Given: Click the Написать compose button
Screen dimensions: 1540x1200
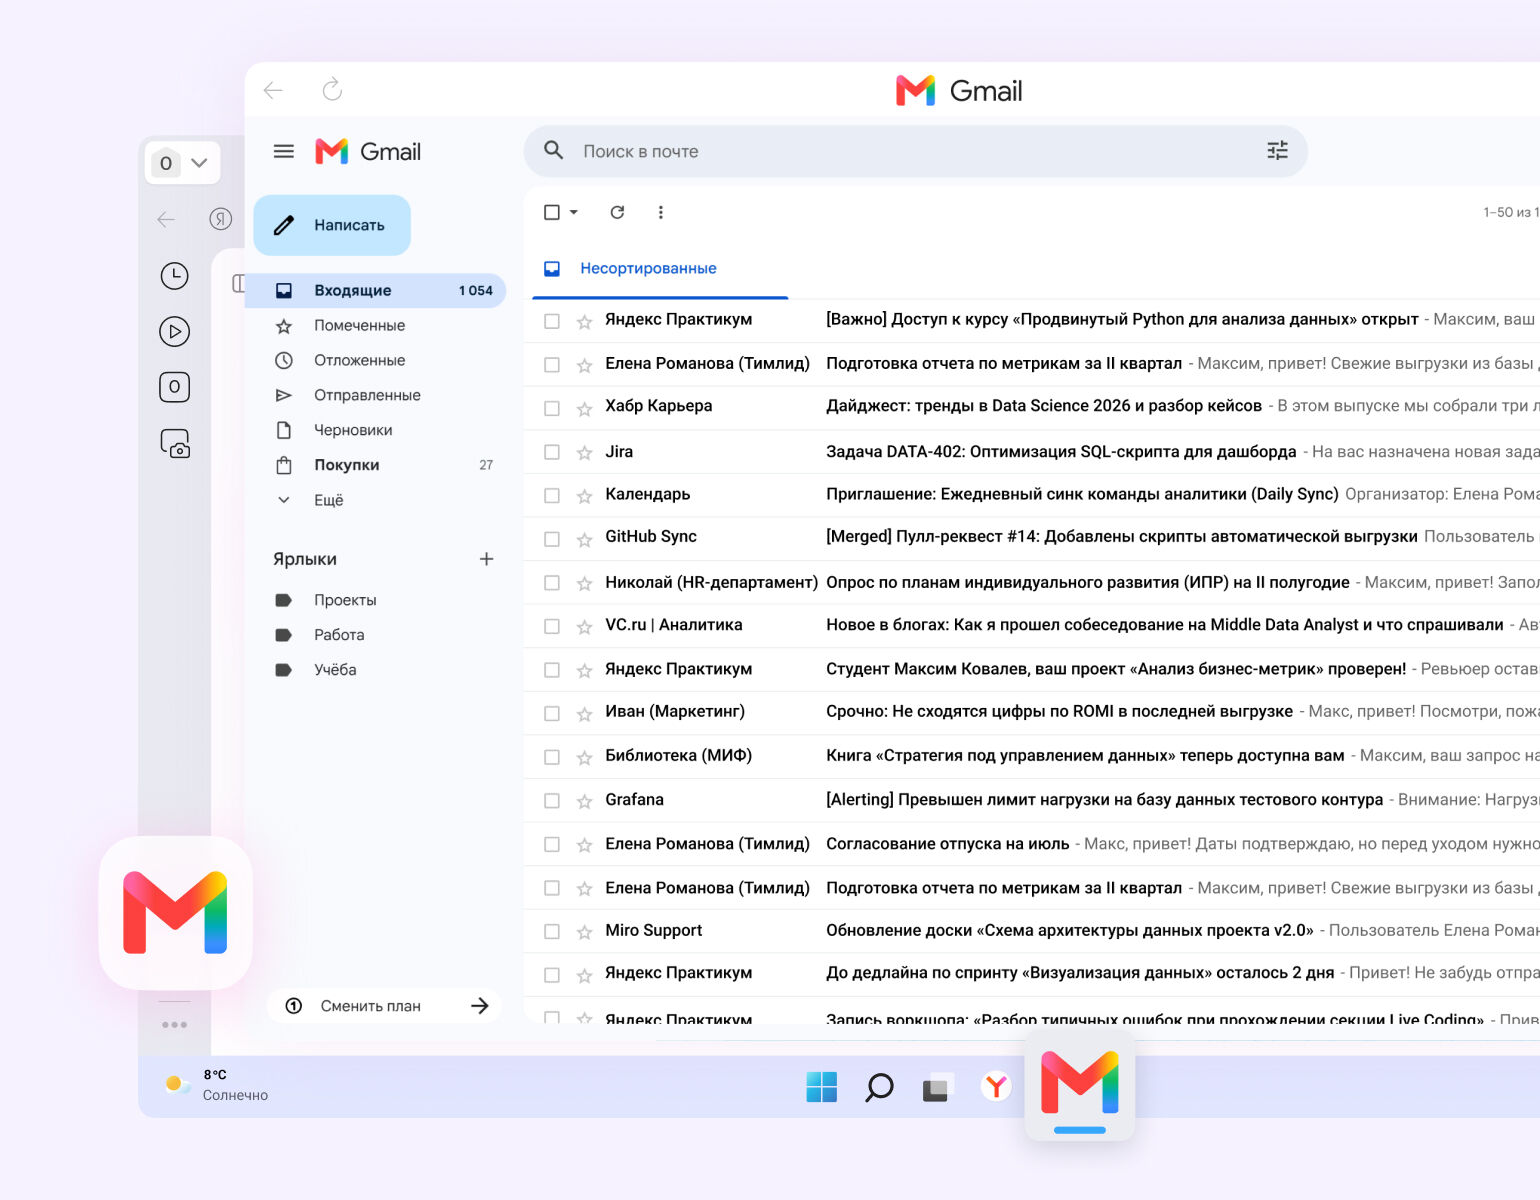Looking at the screenshot, I should click(x=332, y=225).
